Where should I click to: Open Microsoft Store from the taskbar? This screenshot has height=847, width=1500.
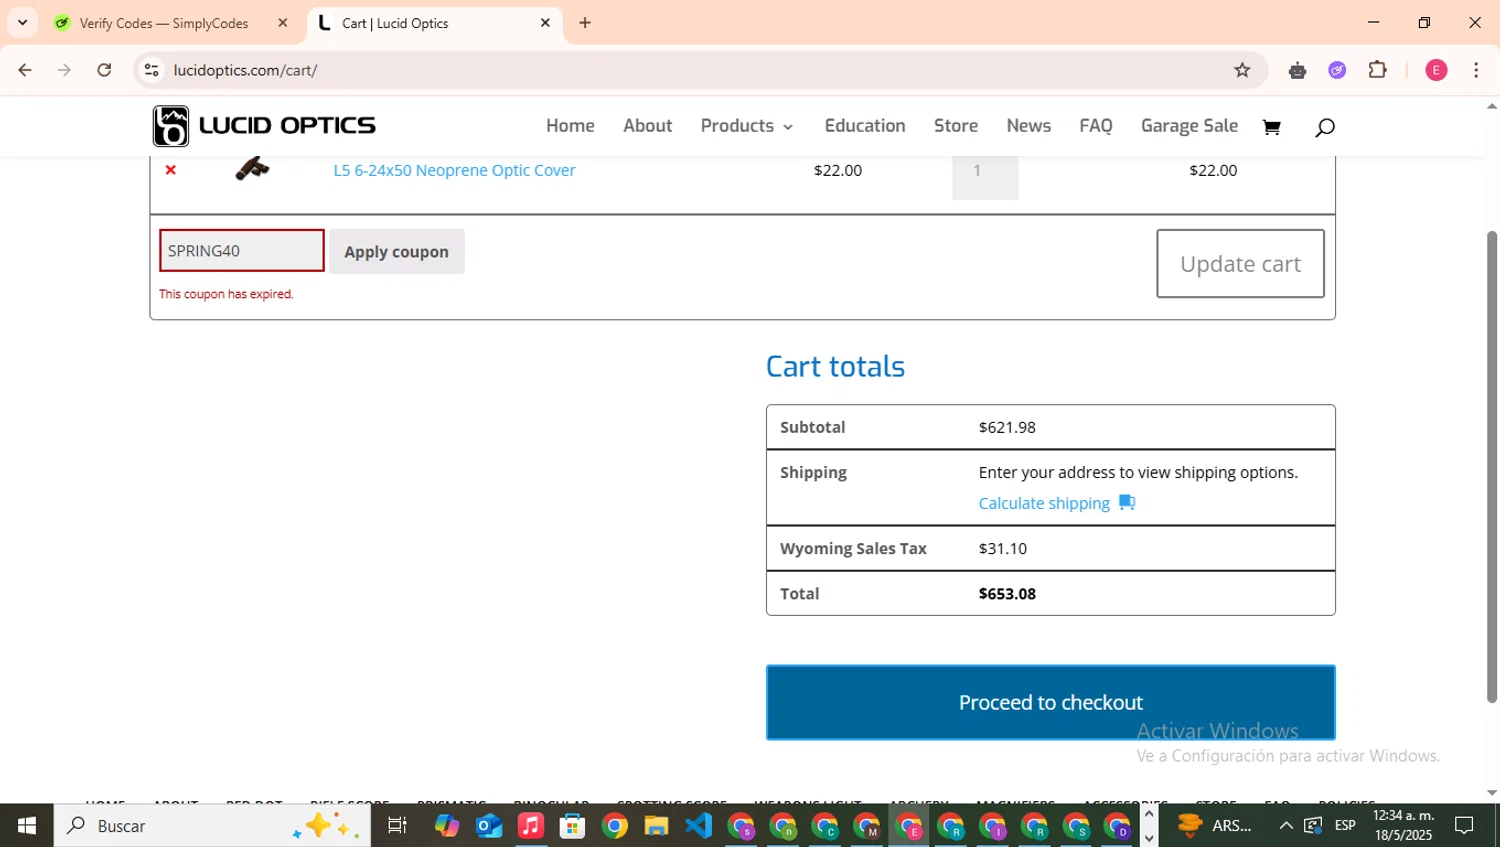click(573, 826)
